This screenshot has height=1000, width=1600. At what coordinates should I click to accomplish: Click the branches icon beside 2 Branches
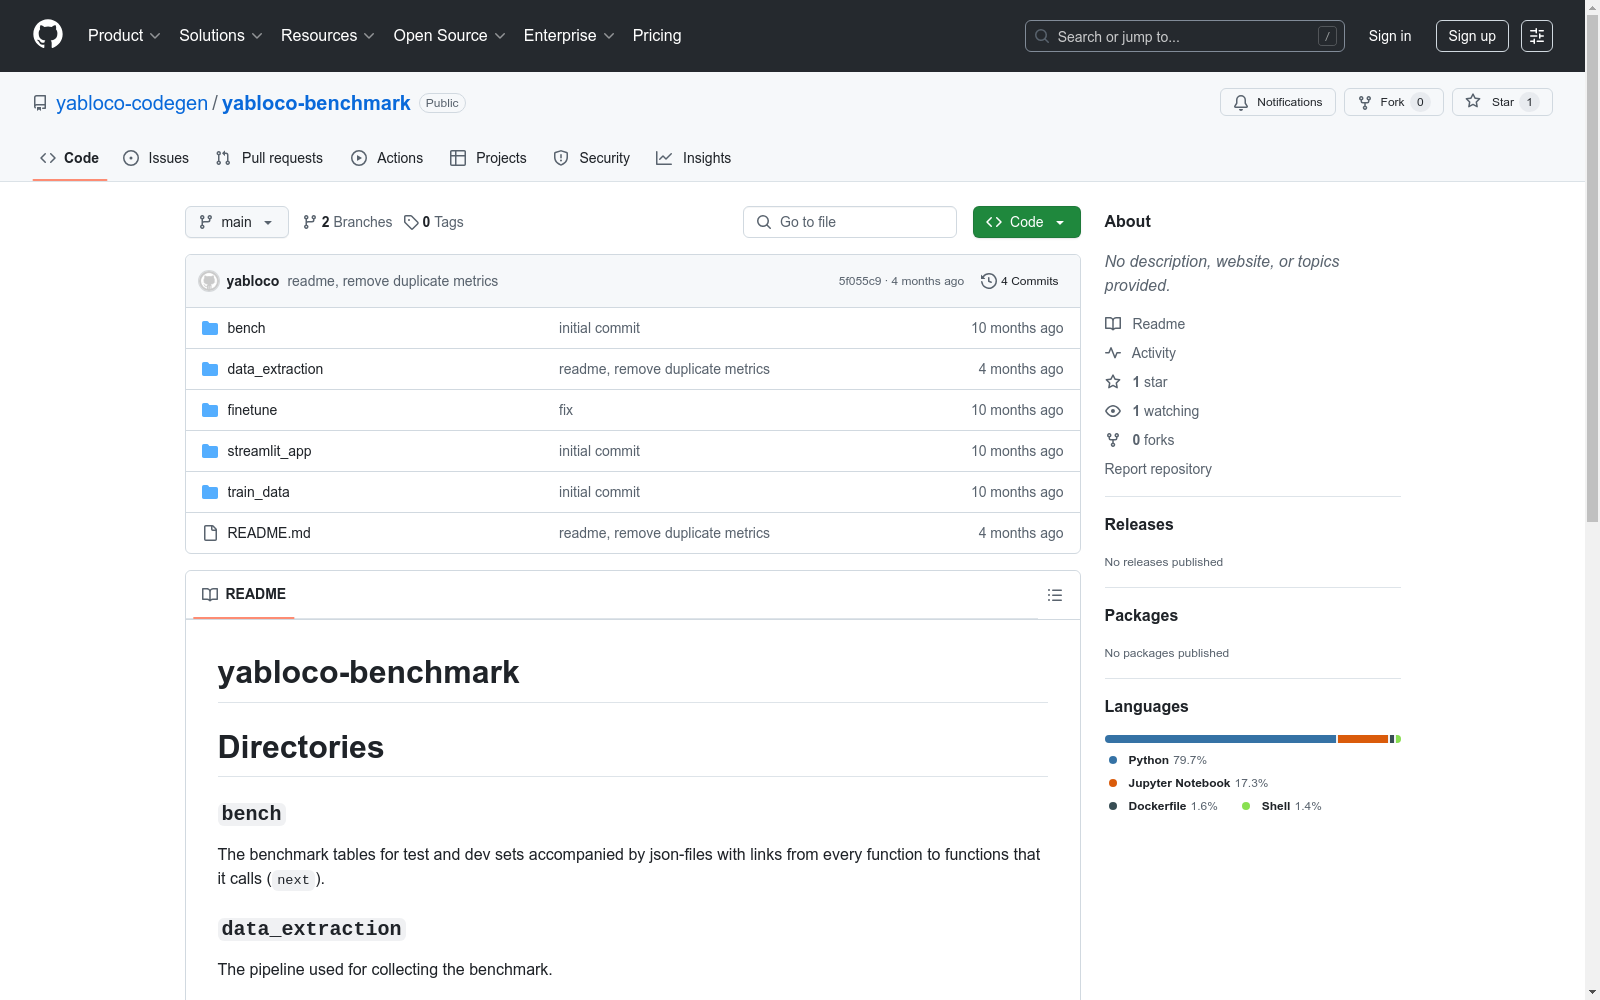pos(310,222)
